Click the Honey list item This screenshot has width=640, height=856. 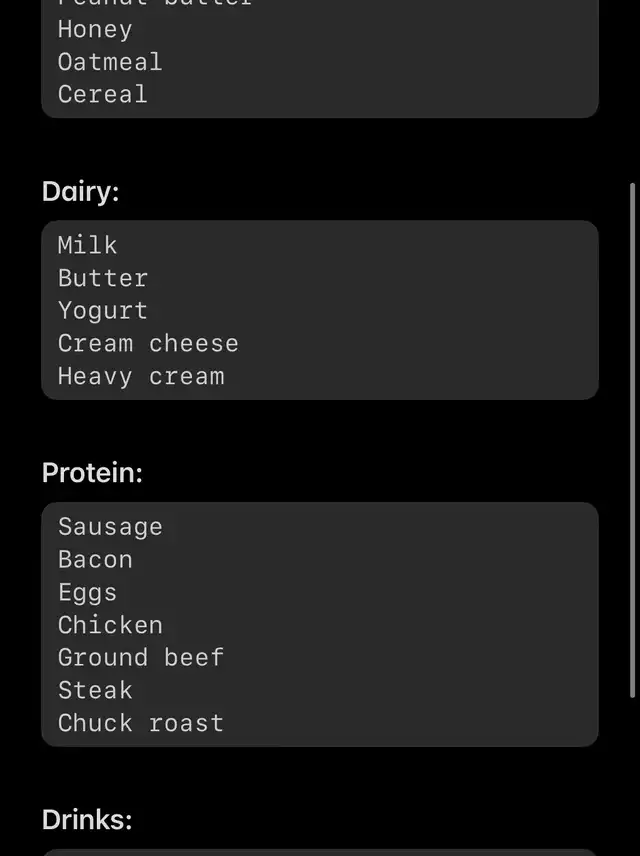pos(95,30)
